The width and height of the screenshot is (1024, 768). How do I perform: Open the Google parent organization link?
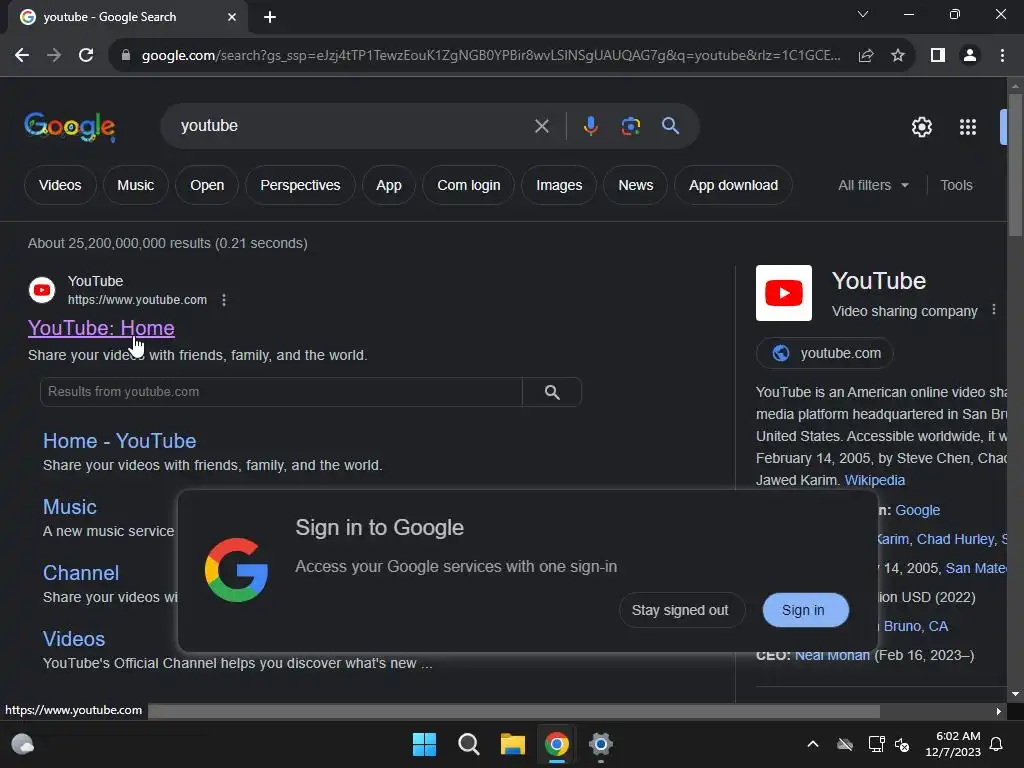coord(918,510)
